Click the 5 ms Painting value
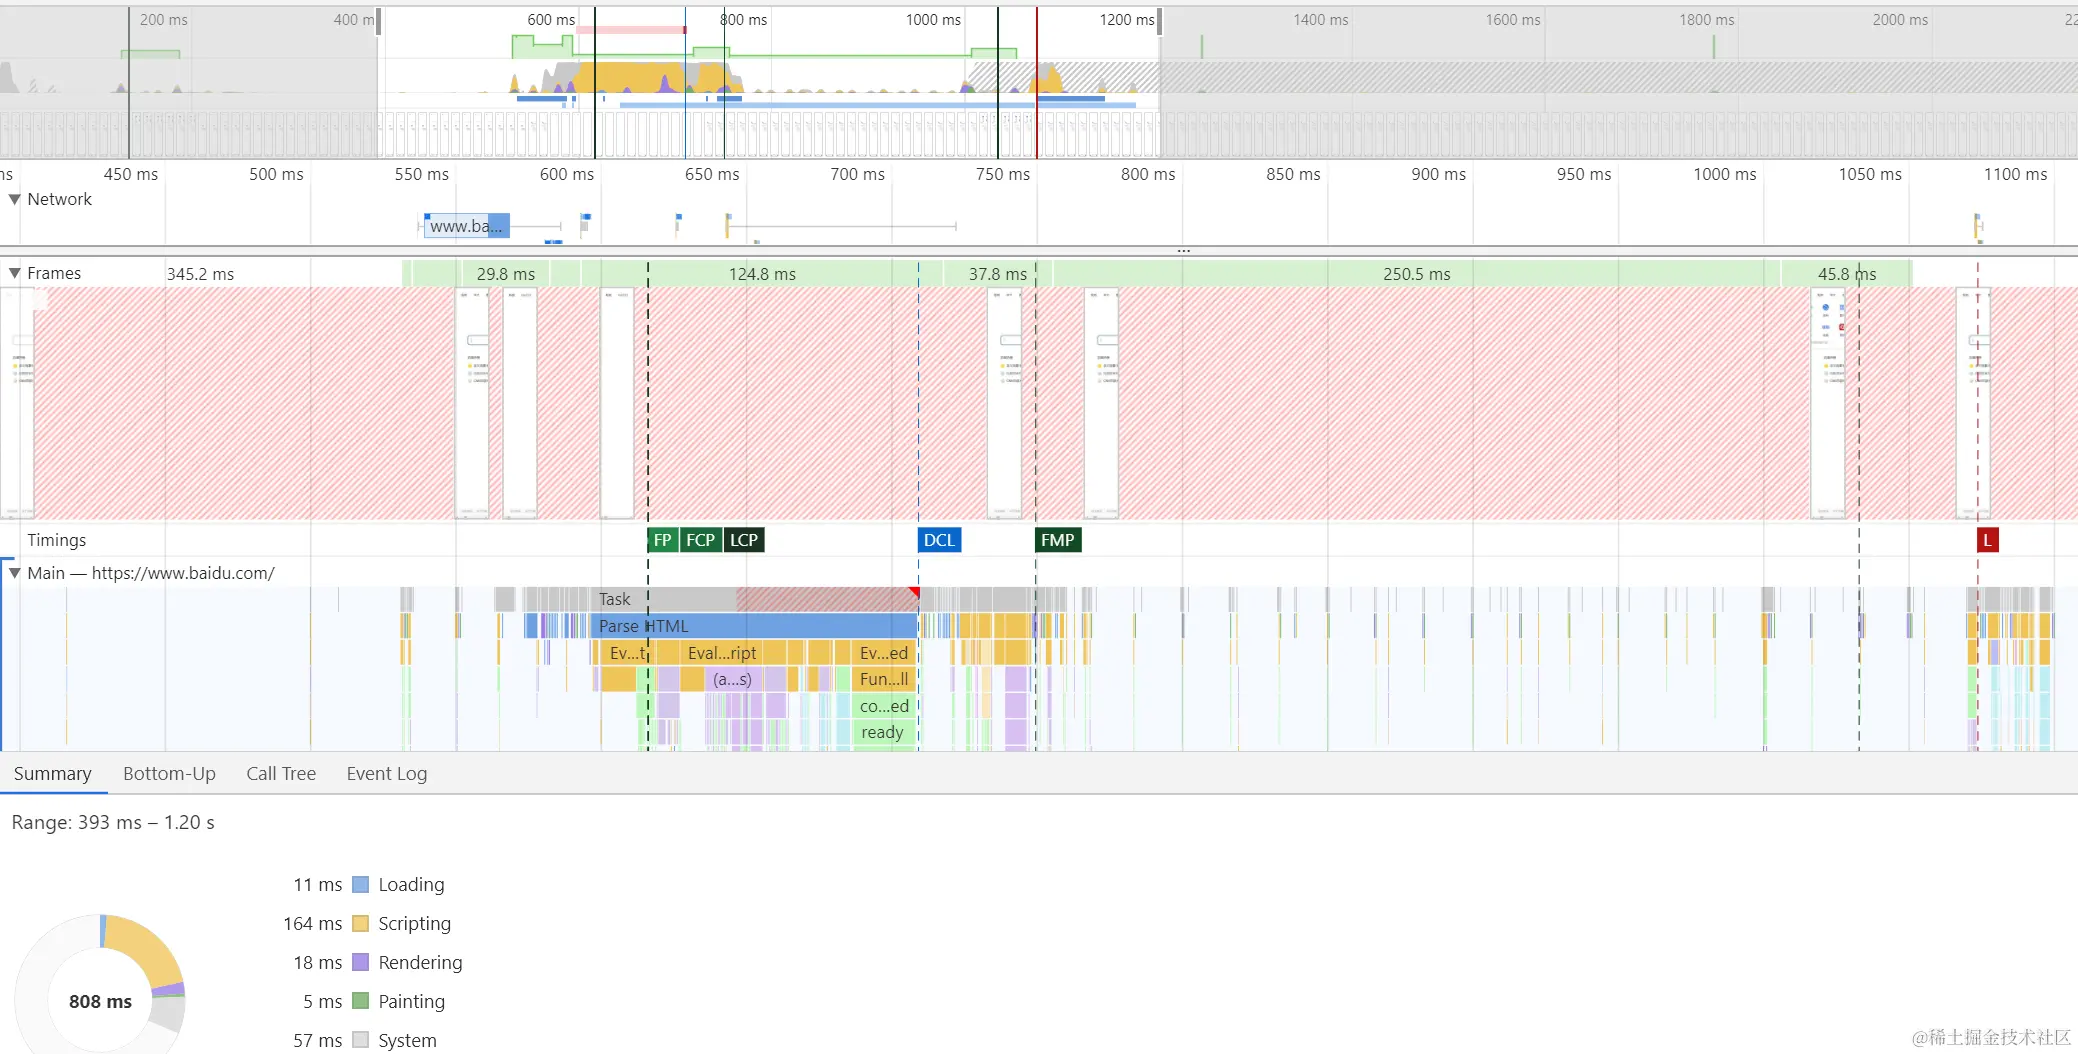 [323, 1001]
